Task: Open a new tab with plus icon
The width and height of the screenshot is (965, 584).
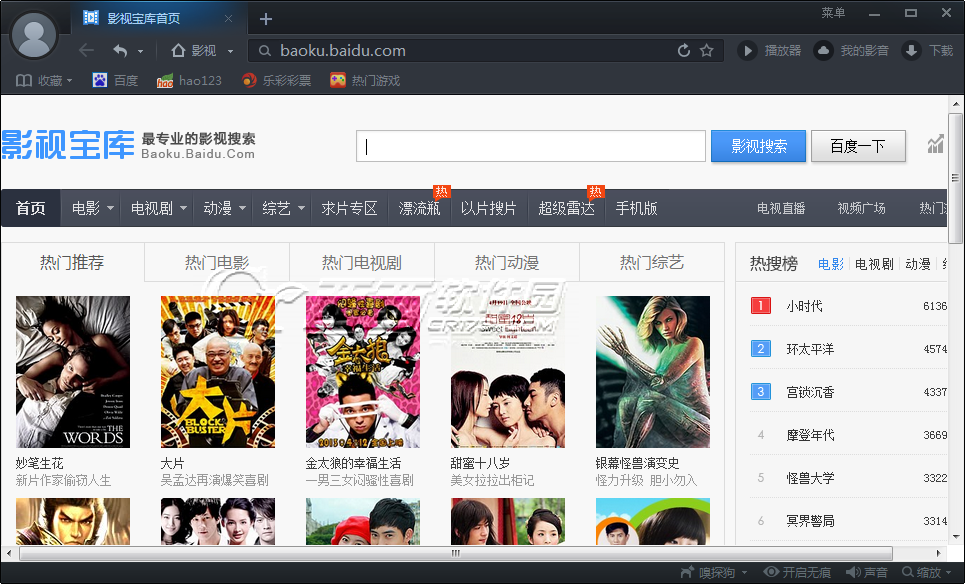Action: click(266, 19)
